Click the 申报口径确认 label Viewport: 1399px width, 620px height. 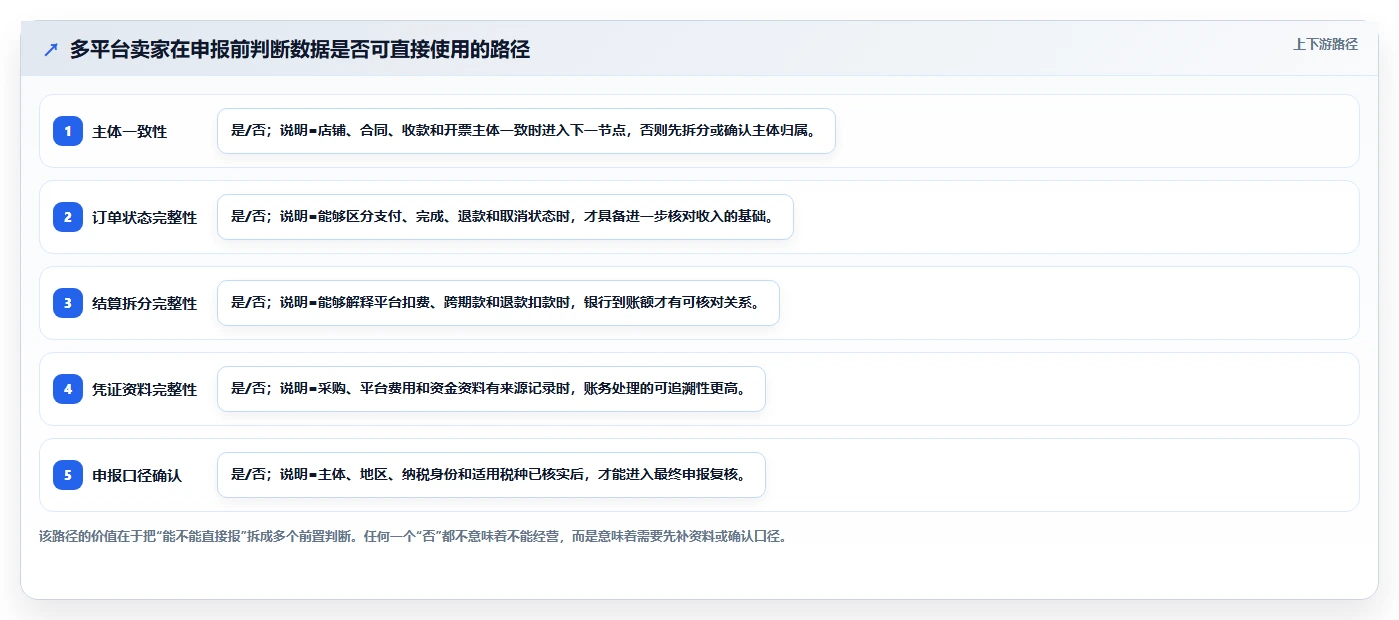pyautogui.click(x=137, y=476)
